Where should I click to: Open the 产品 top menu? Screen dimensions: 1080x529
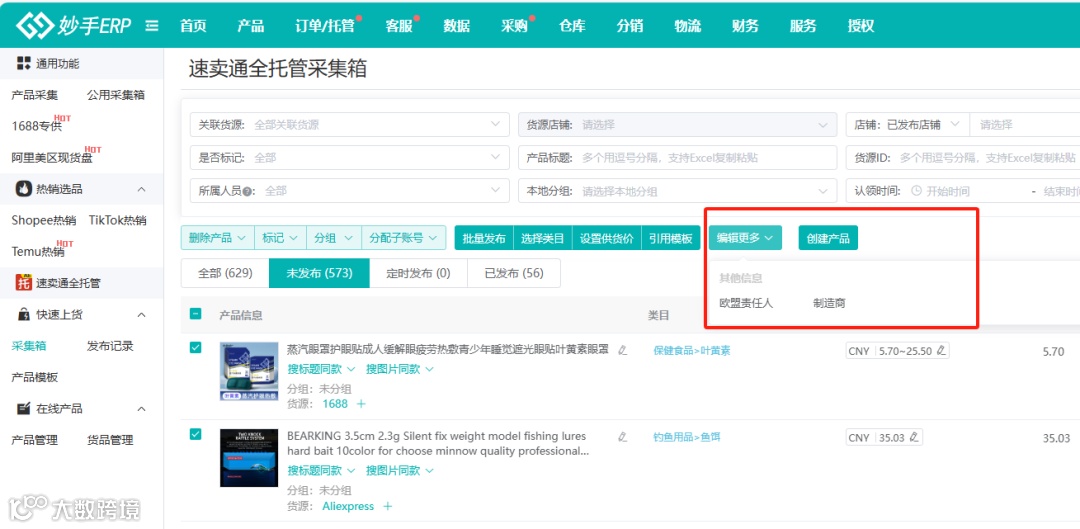251,26
